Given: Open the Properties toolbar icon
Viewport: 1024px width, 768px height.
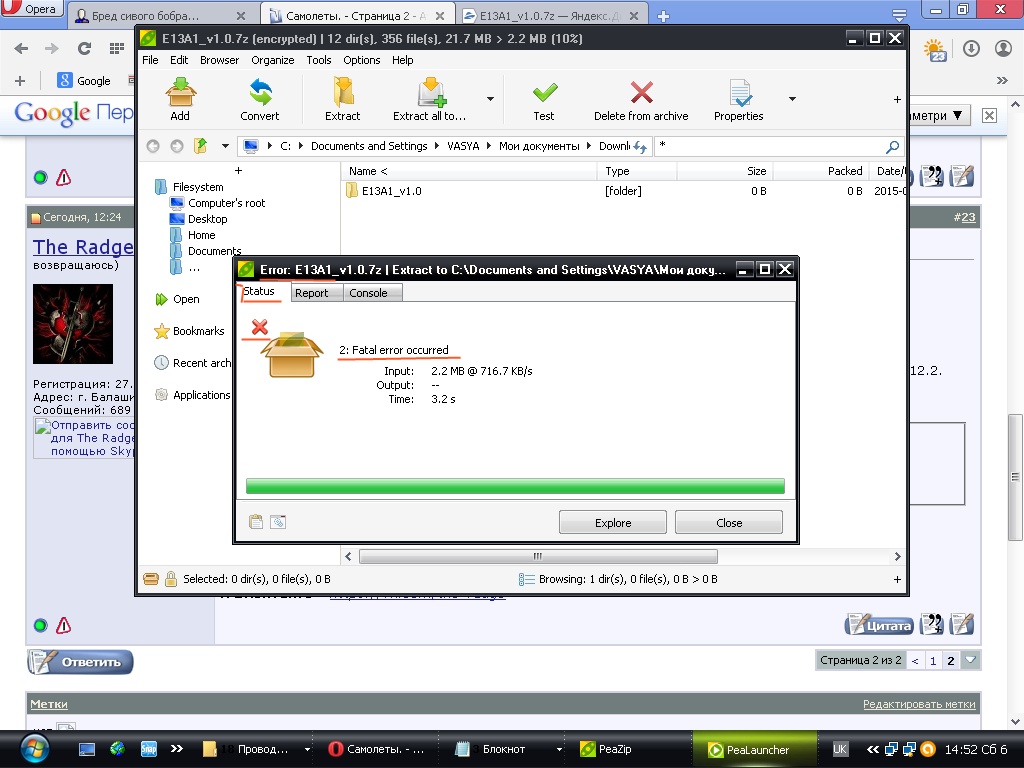Looking at the screenshot, I should 739,93.
